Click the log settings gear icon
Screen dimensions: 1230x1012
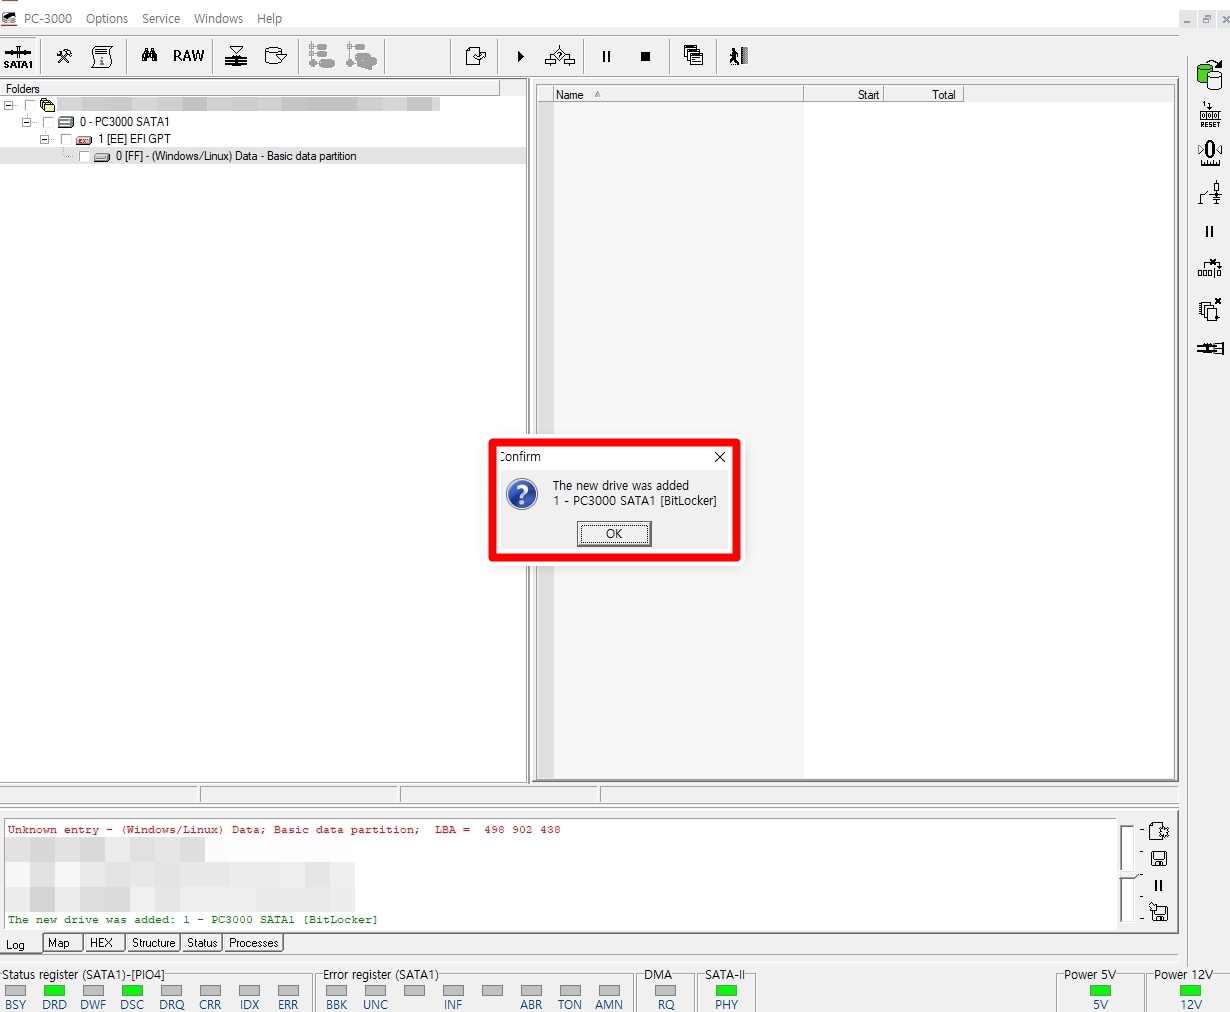coord(1159,831)
